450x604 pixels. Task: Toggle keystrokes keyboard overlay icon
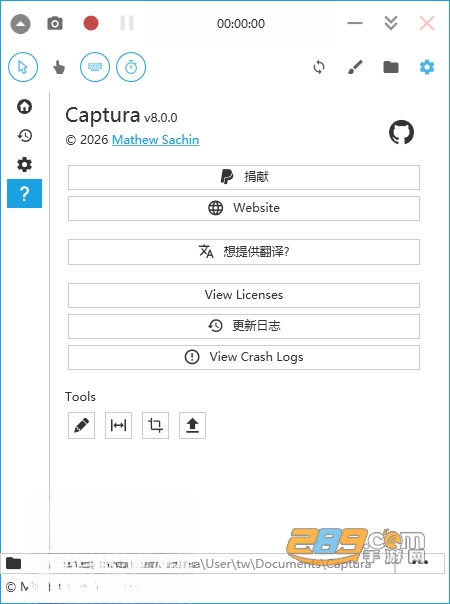coord(95,67)
